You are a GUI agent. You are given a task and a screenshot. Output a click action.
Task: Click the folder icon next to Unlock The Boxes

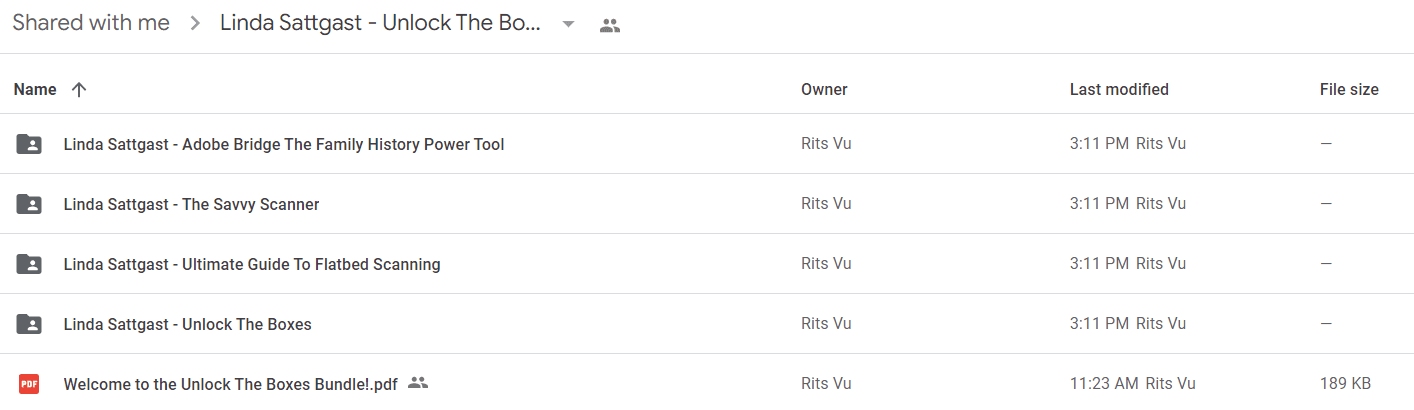[30, 324]
